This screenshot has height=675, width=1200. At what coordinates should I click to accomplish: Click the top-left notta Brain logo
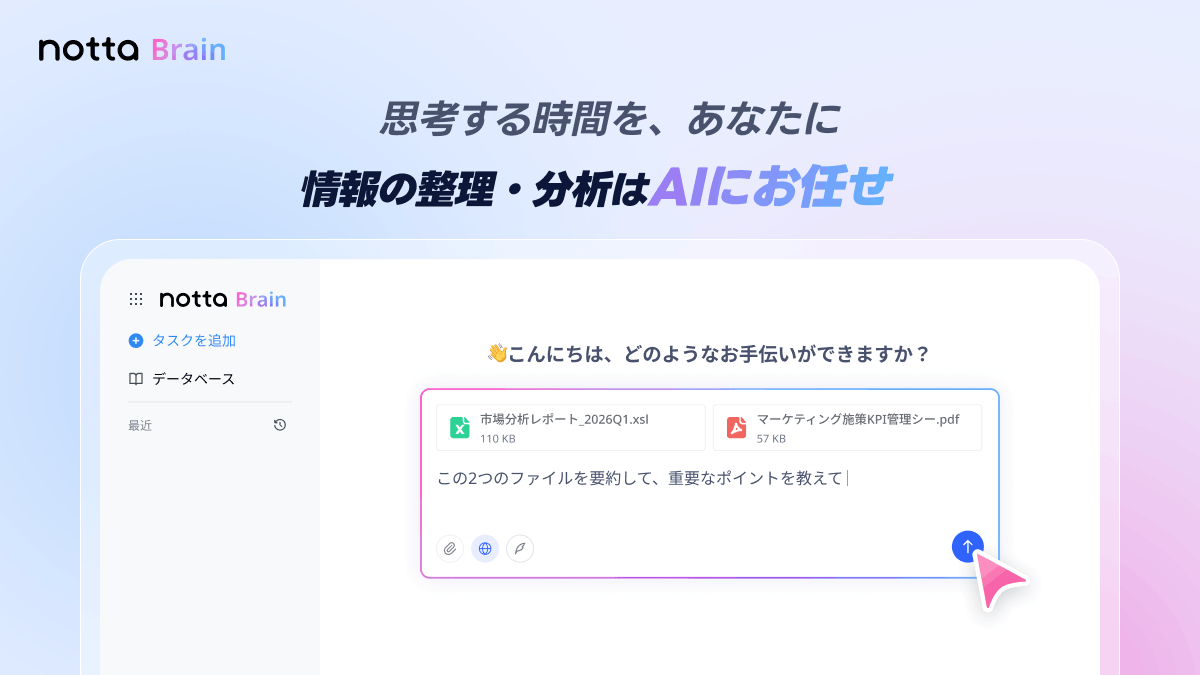pyautogui.click(x=132, y=50)
